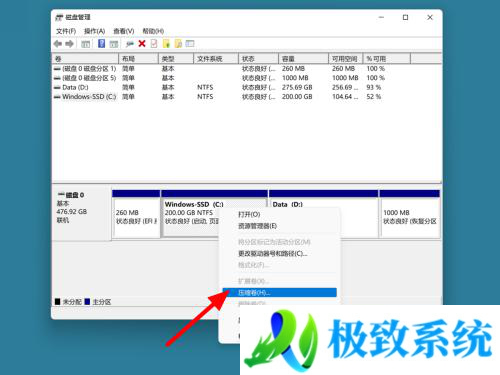Sort by the 状态 column header
500x375 pixels.
coord(258,59)
